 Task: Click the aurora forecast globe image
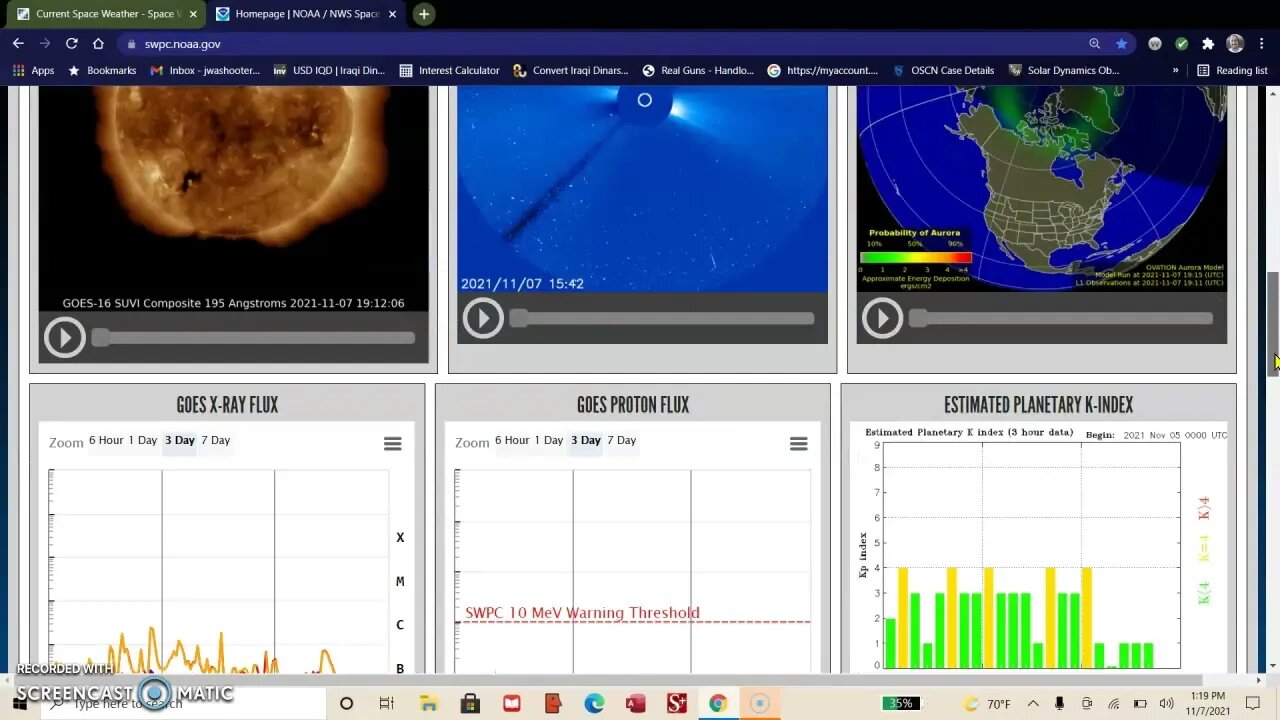(1041, 188)
